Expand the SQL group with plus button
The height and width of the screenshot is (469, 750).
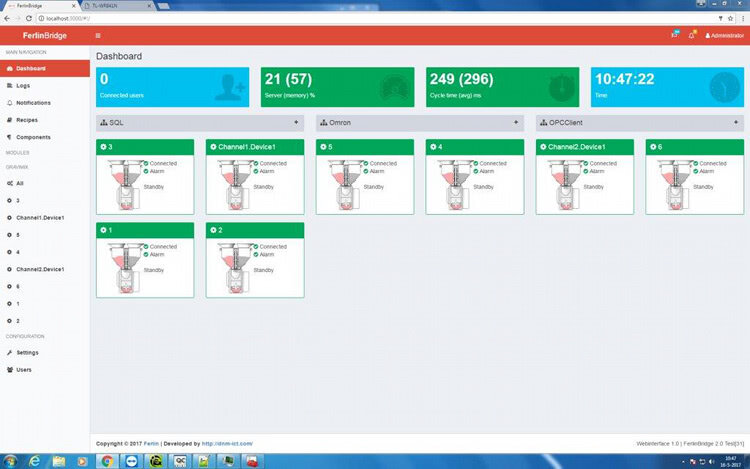pyautogui.click(x=296, y=122)
